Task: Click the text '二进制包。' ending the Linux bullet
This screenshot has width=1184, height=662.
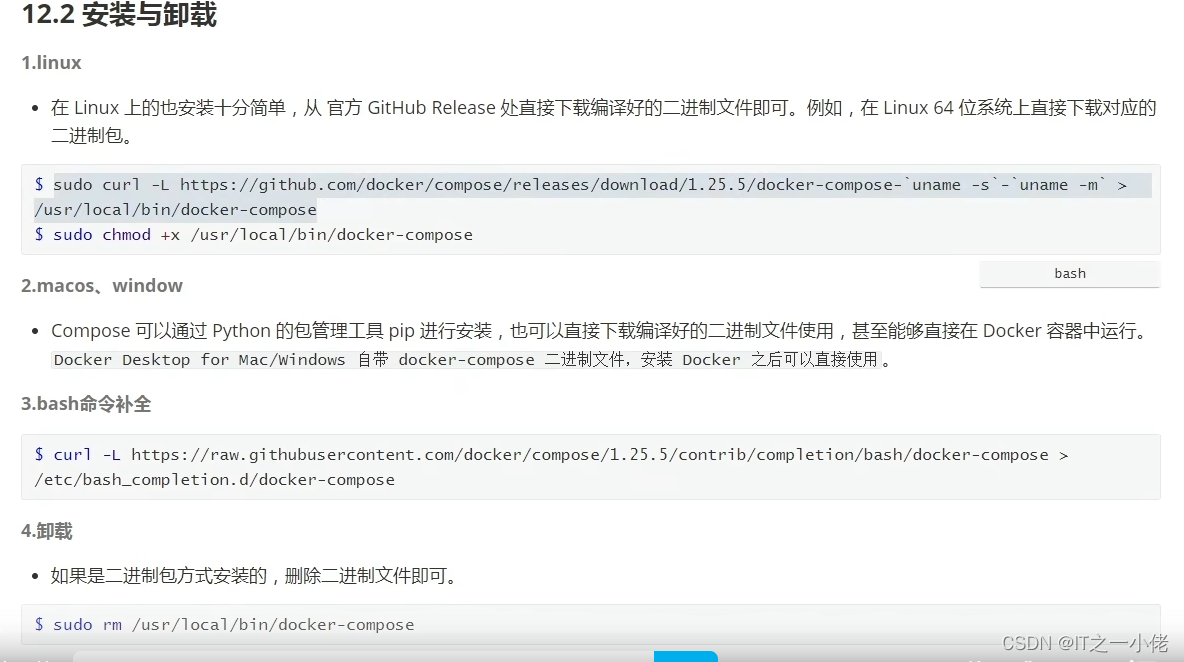Action: [x=92, y=136]
